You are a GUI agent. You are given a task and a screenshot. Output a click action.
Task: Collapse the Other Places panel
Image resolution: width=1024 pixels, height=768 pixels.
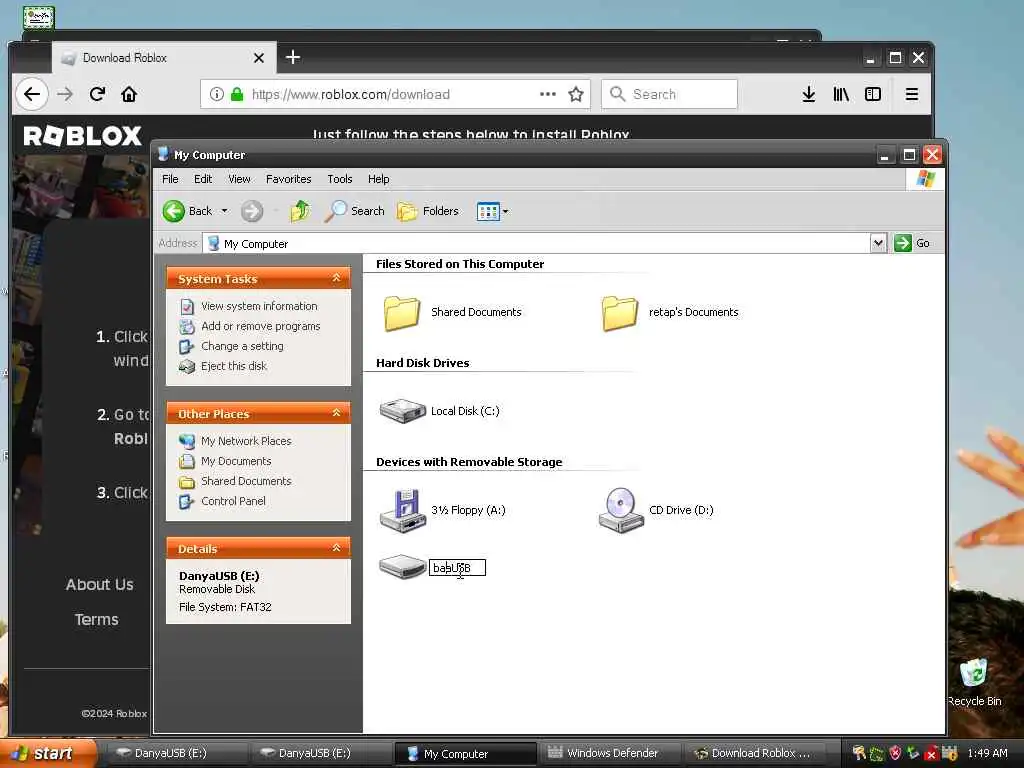[x=336, y=413]
